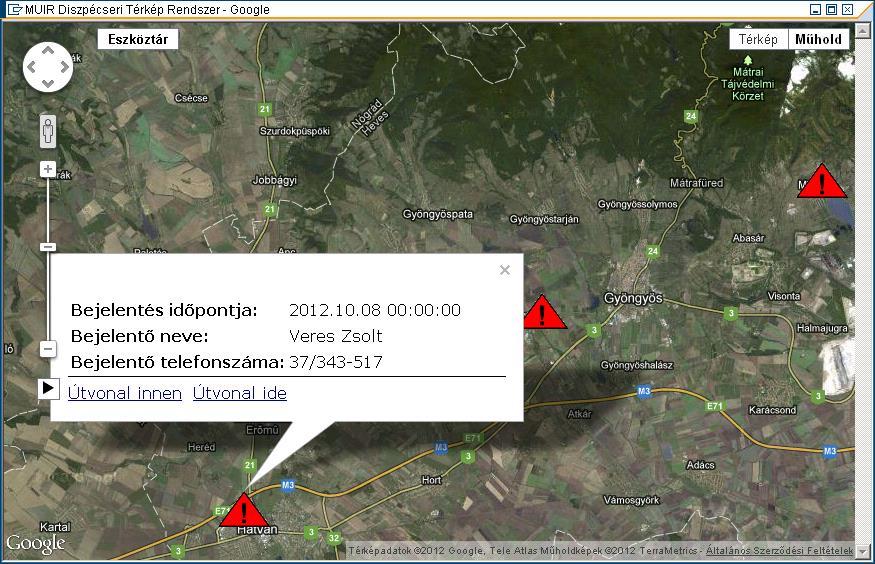Click the window title bar icon
The height and width of the screenshot is (564, 875).
click(x=14, y=9)
